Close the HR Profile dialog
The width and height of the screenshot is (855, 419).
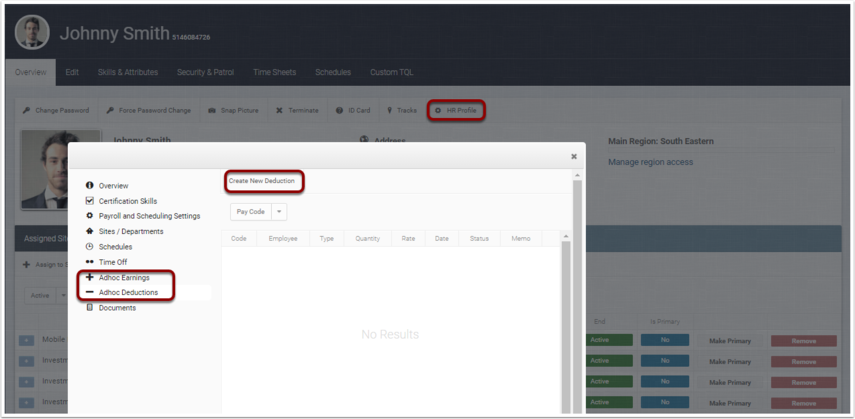(x=574, y=156)
